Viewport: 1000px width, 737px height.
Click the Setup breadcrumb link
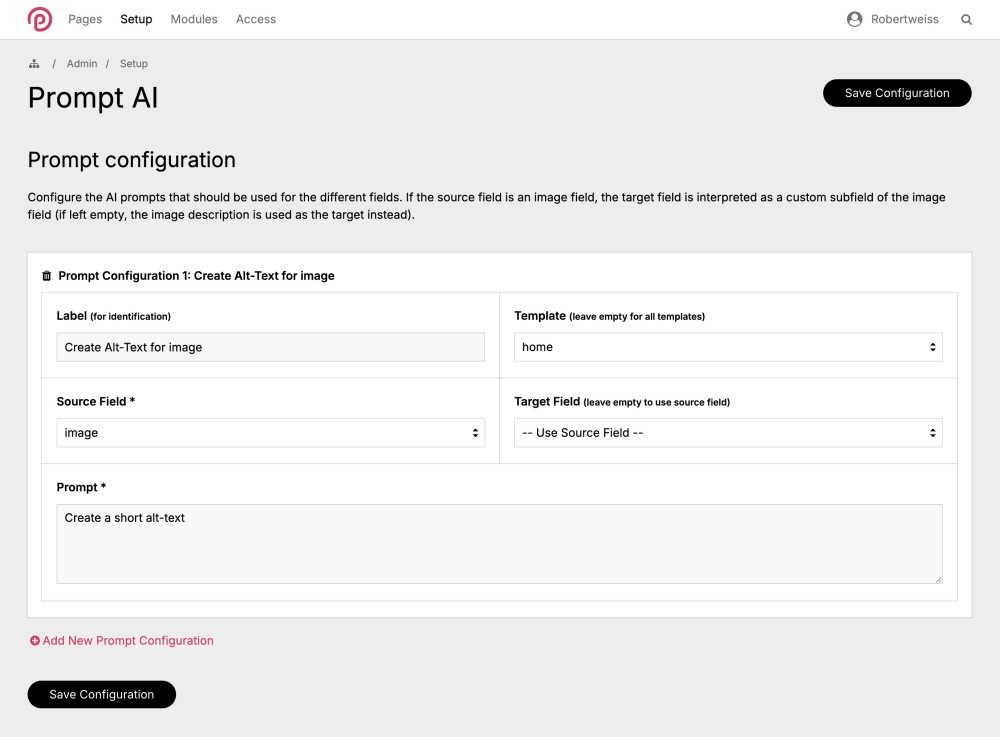pyautogui.click(x=134, y=64)
